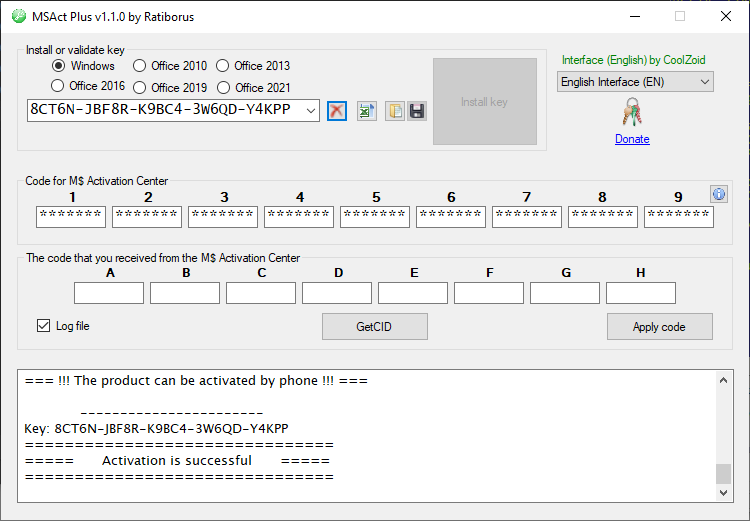Click confirmation field C
This screenshot has height=521, width=750.
(261, 293)
